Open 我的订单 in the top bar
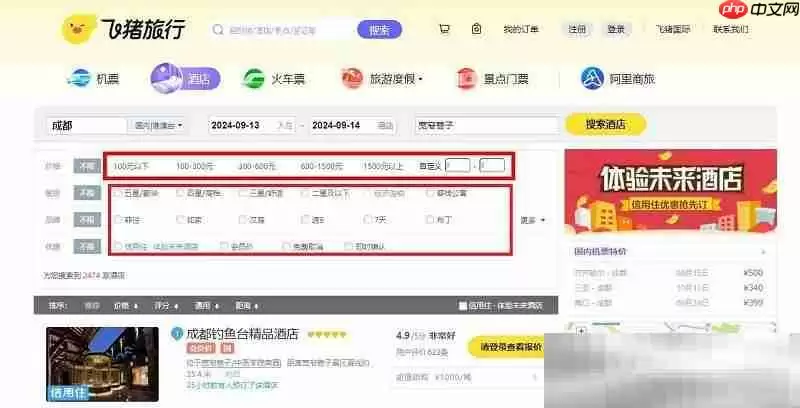The width and height of the screenshot is (800, 408). pyautogui.click(x=521, y=30)
